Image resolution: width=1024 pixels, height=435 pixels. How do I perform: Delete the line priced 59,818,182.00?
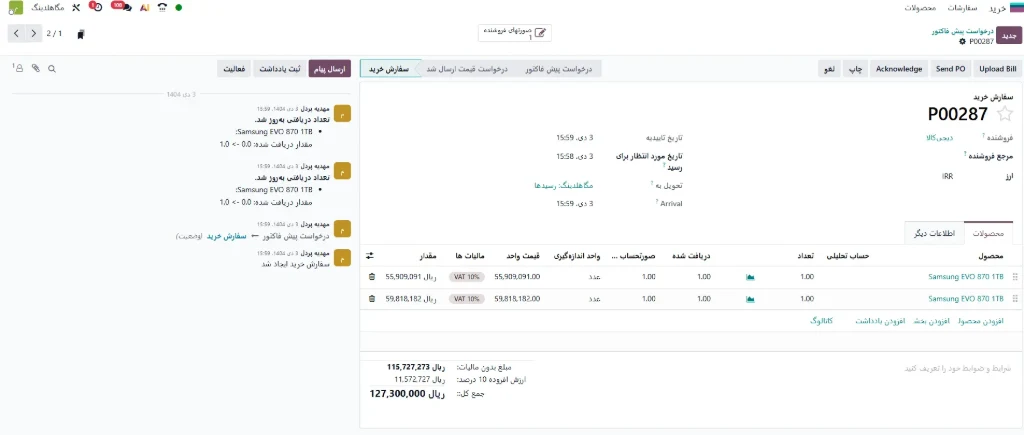click(372, 298)
